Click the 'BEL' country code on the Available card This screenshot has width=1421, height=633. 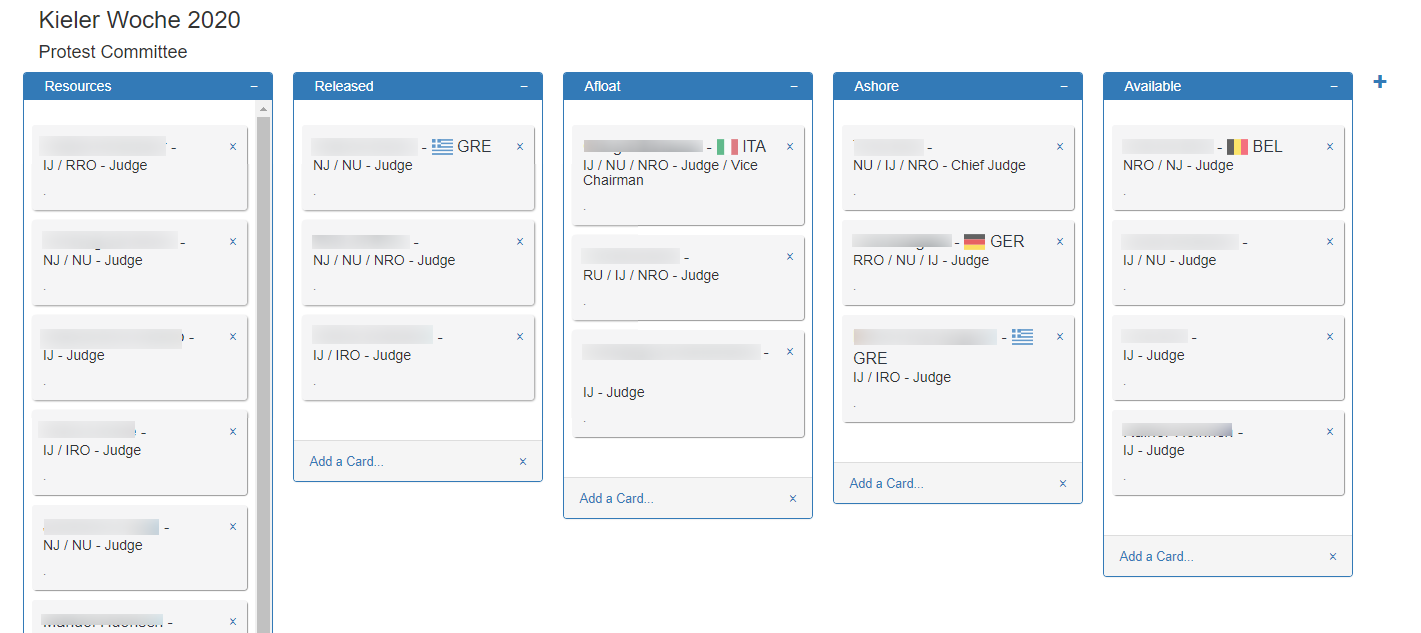point(1268,146)
